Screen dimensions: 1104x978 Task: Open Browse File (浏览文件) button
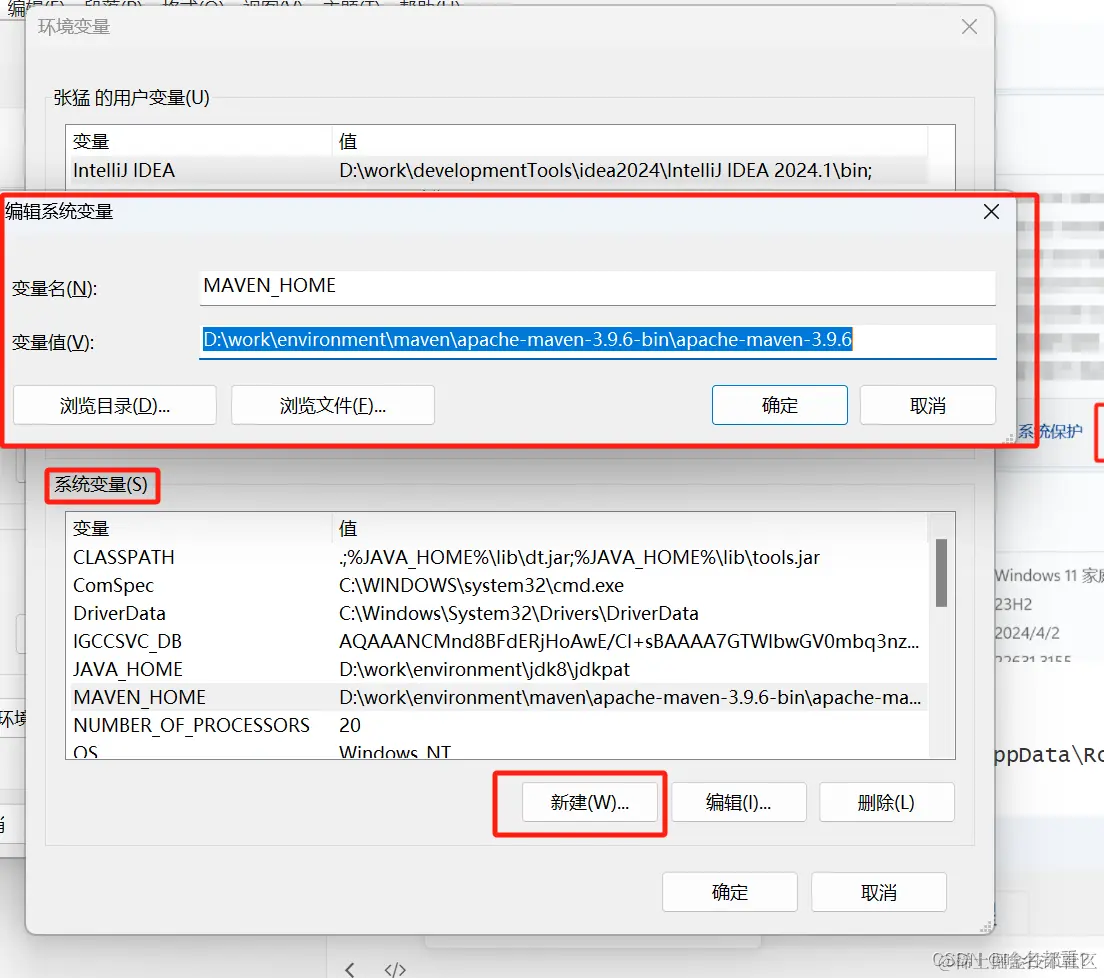[332, 405]
